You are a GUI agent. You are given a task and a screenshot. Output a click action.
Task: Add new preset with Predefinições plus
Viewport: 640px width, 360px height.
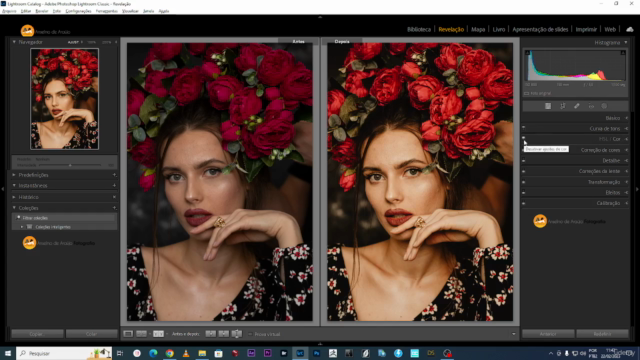[x=114, y=175]
